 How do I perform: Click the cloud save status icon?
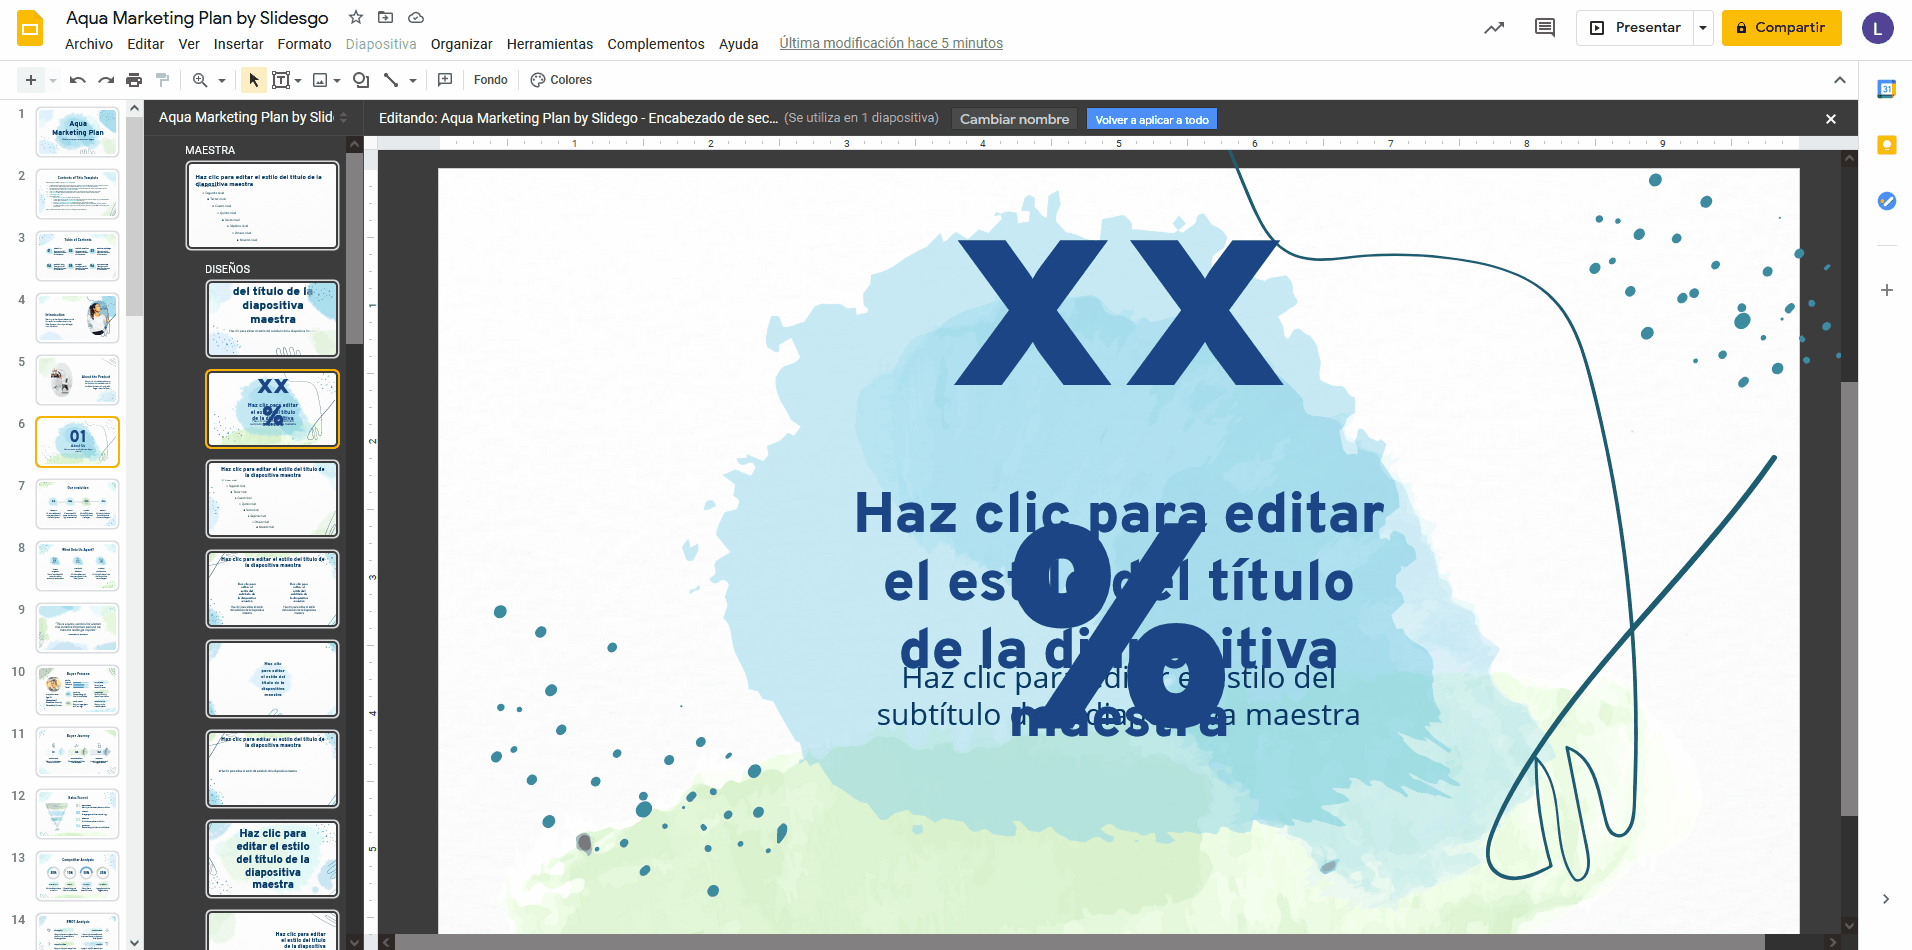pos(416,17)
